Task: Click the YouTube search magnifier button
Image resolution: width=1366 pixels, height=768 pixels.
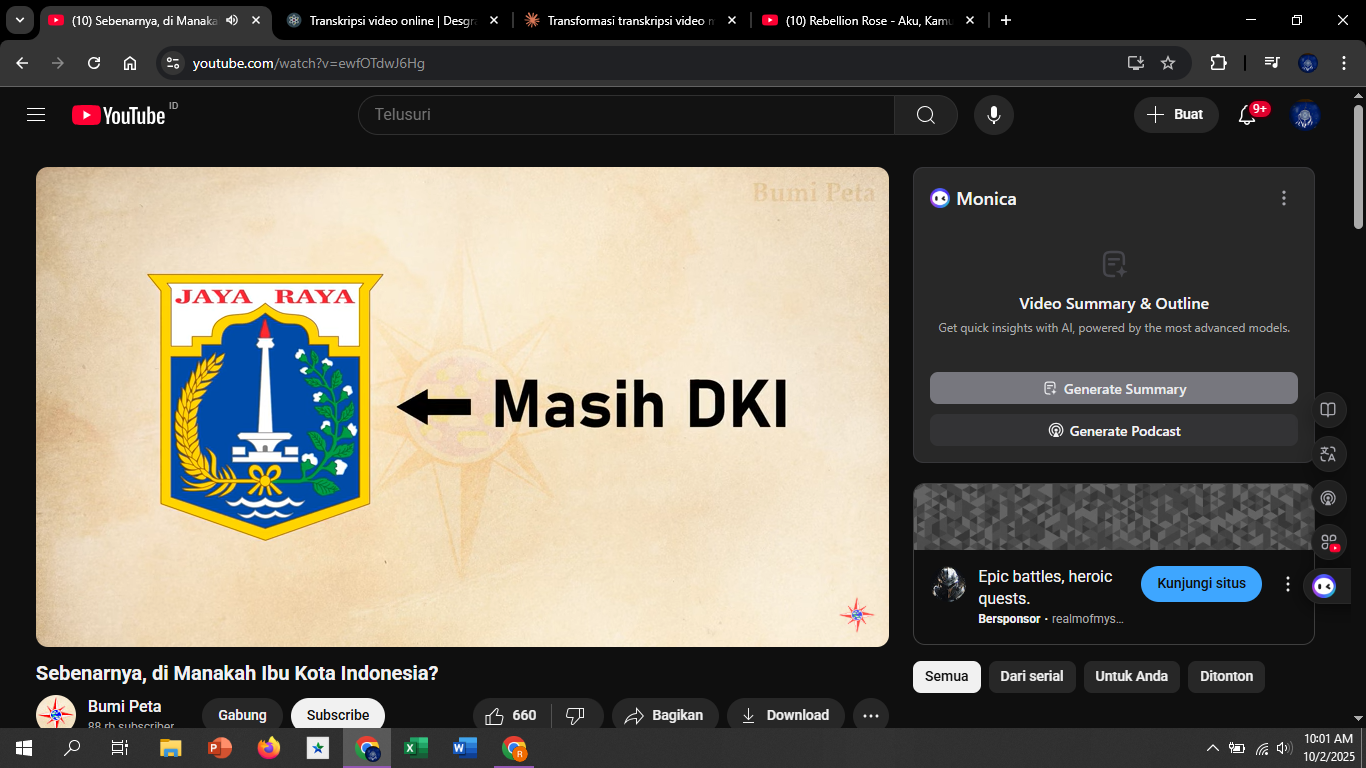Action: click(x=926, y=115)
